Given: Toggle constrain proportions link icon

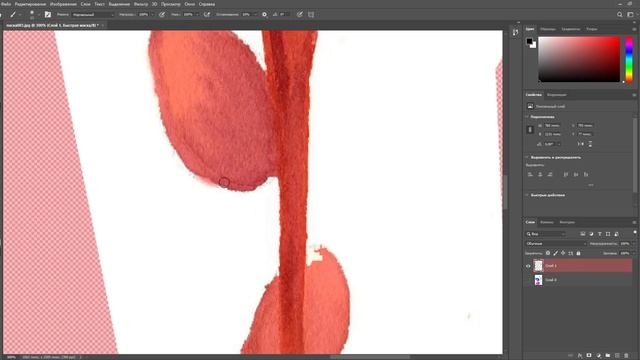Looking at the screenshot, I should click(x=530, y=129).
